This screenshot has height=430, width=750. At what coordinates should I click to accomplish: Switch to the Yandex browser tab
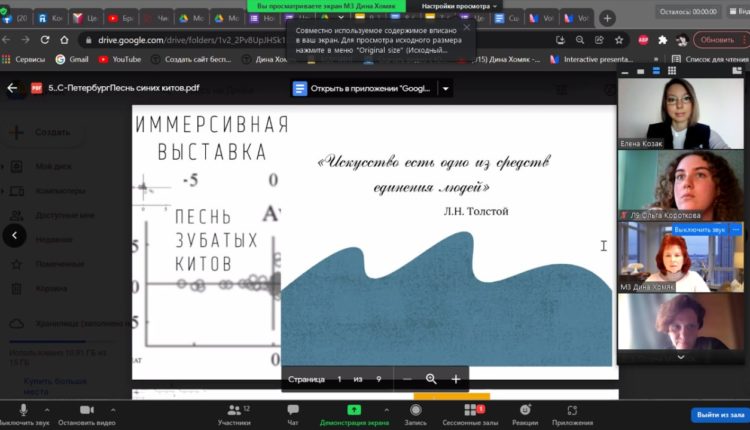tap(85, 19)
